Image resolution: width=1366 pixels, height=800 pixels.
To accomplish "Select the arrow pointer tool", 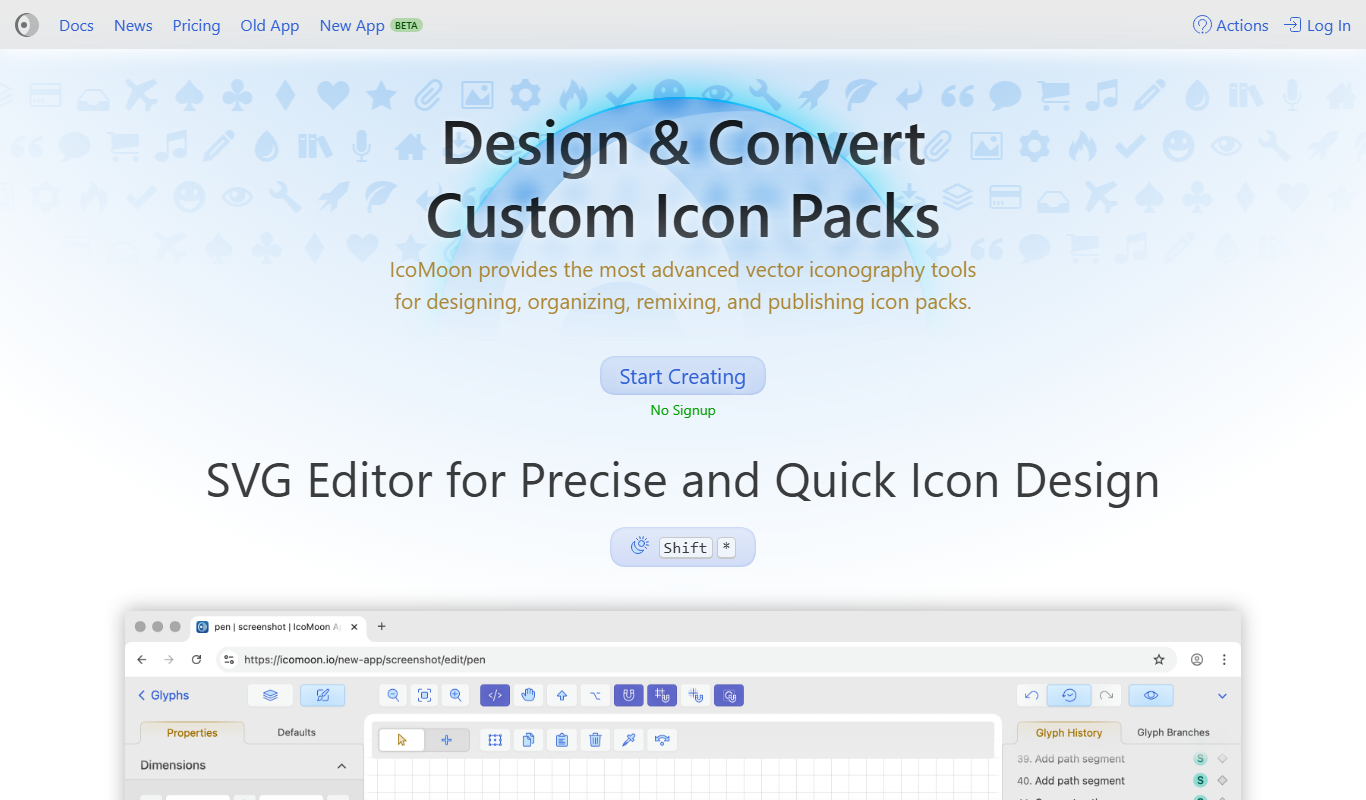I will [x=402, y=740].
